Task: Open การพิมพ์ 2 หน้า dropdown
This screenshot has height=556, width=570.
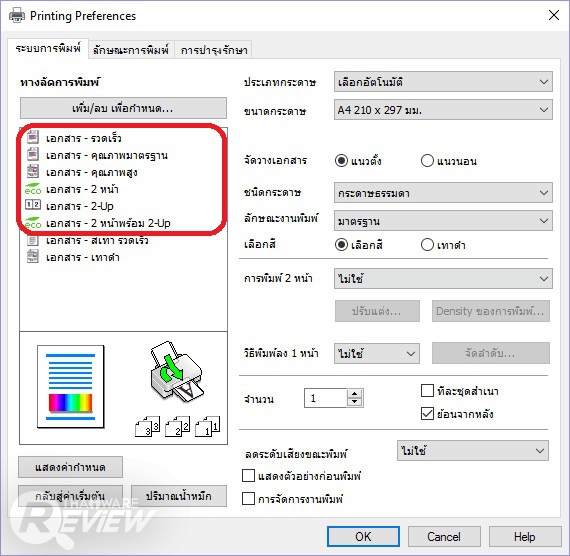Action: coord(443,279)
